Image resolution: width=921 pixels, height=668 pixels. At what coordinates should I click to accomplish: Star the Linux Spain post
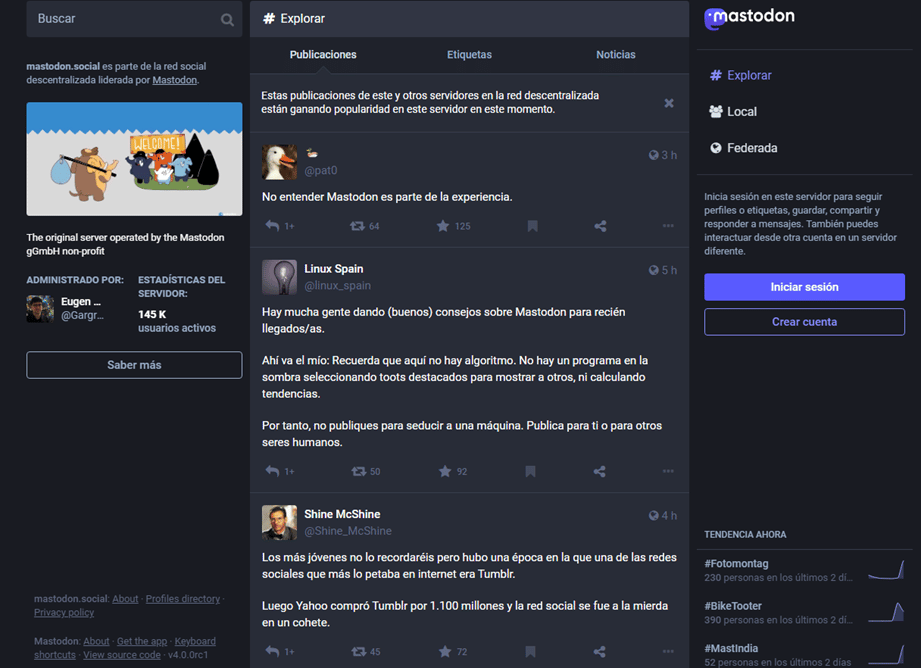tap(445, 471)
